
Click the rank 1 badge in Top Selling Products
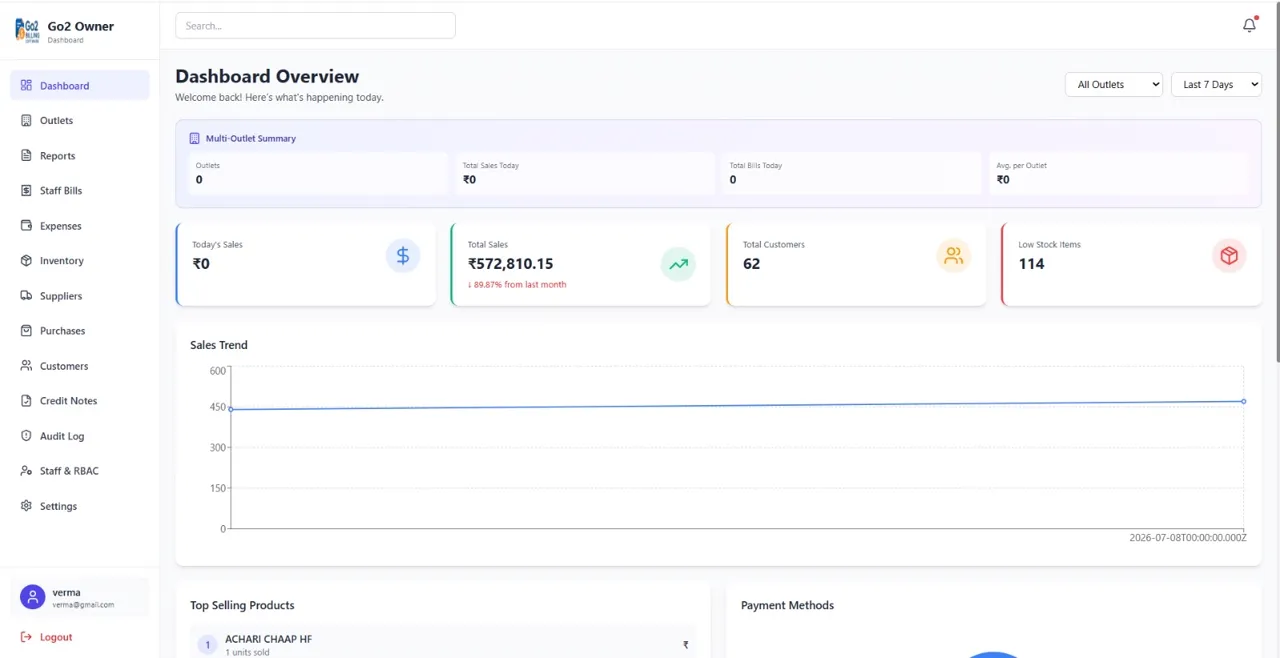207,645
